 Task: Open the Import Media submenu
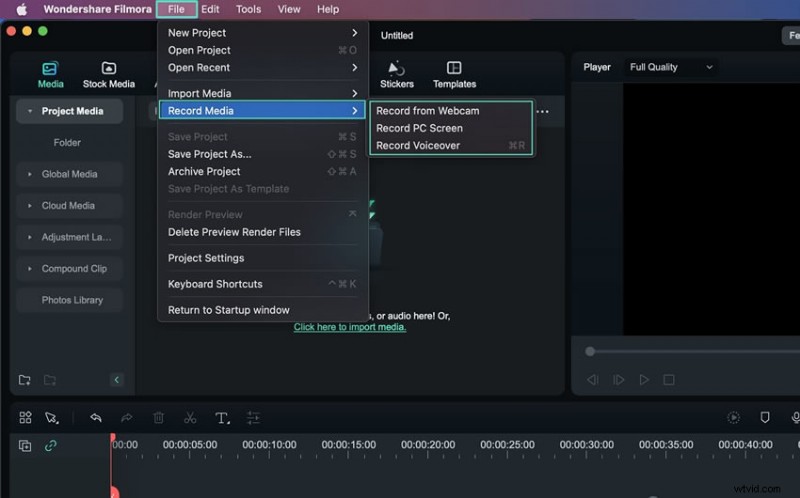[x=262, y=93]
